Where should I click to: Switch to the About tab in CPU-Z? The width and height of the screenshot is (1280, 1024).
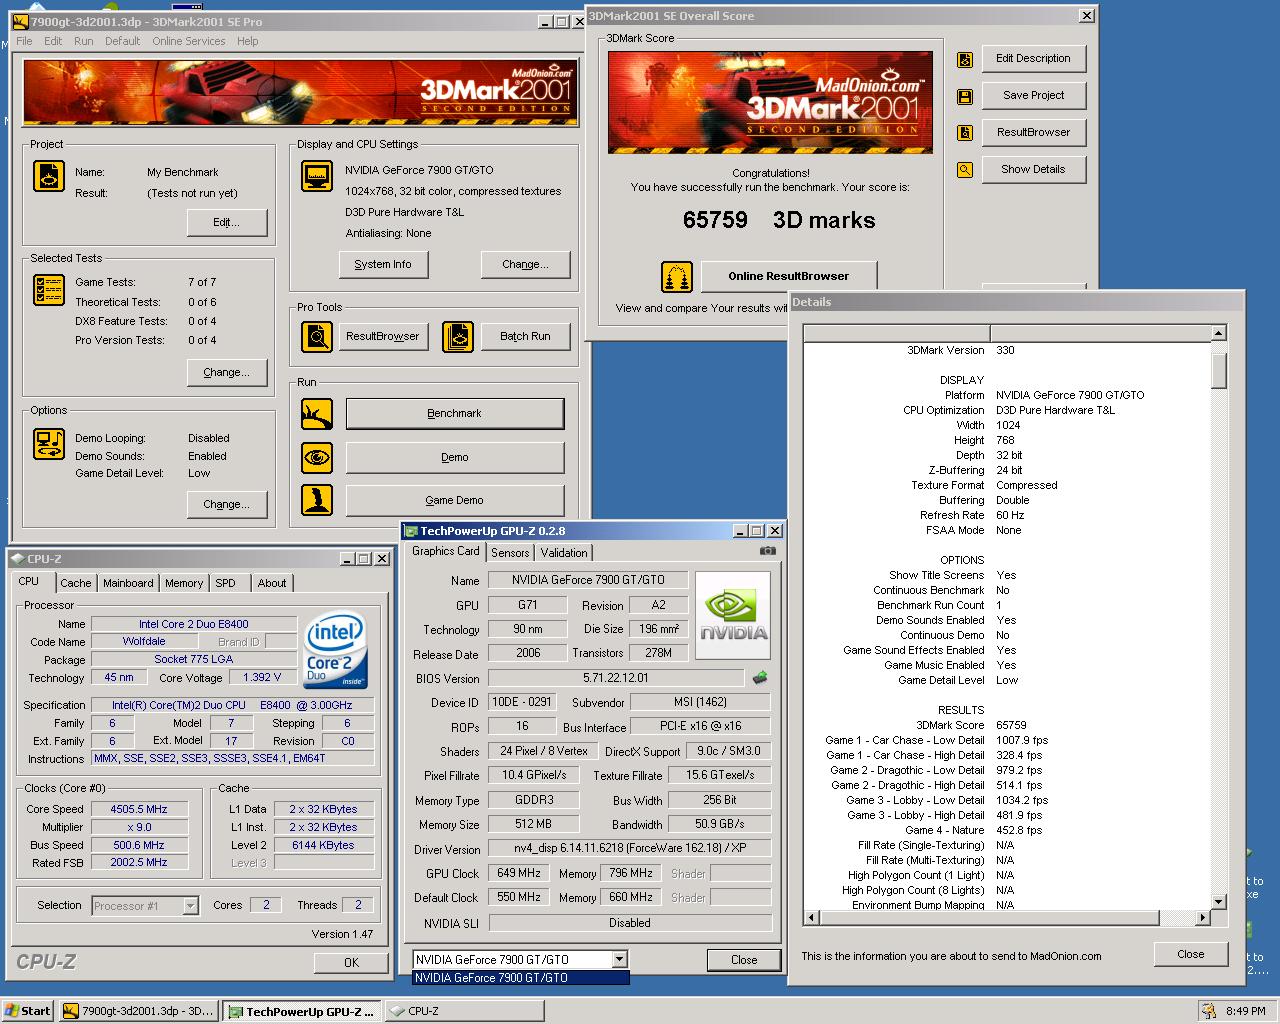coord(272,583)
